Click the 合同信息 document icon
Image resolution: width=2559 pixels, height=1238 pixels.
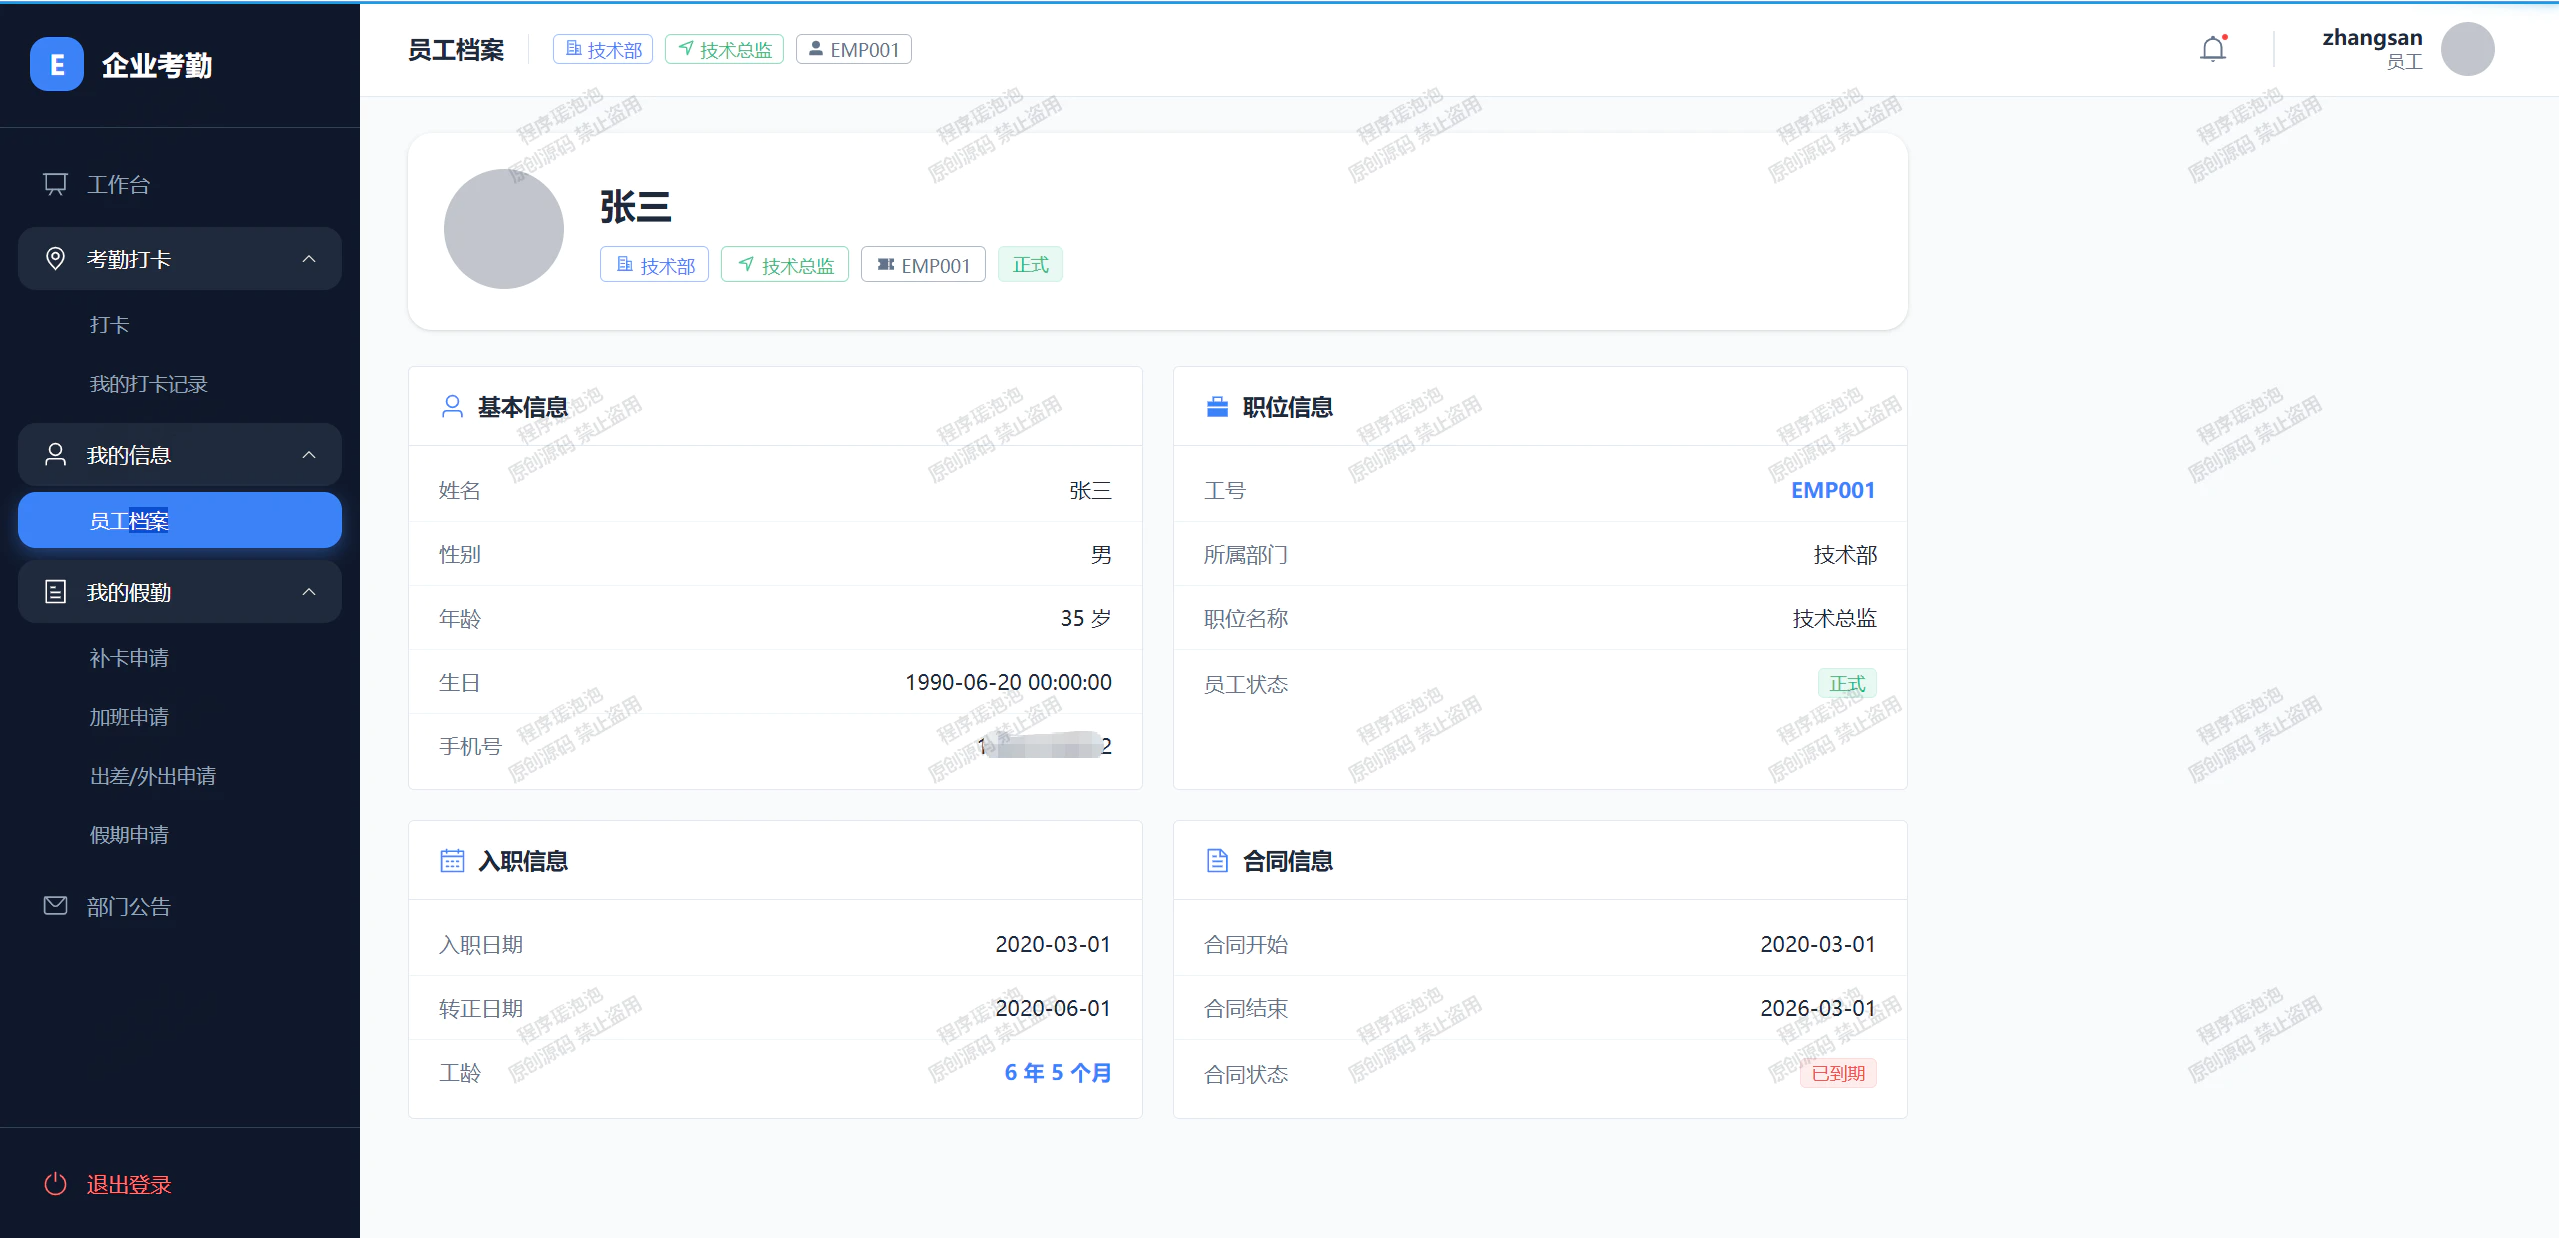[1217, 861]
